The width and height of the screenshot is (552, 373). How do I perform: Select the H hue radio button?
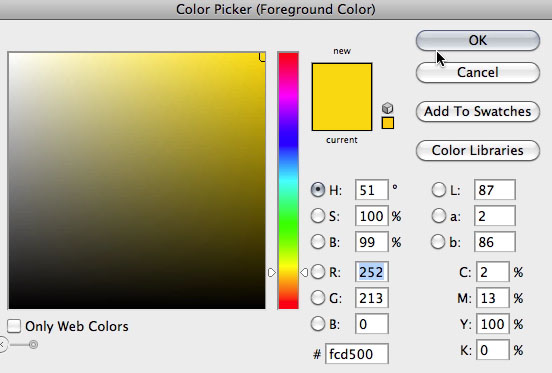(318, 190)
